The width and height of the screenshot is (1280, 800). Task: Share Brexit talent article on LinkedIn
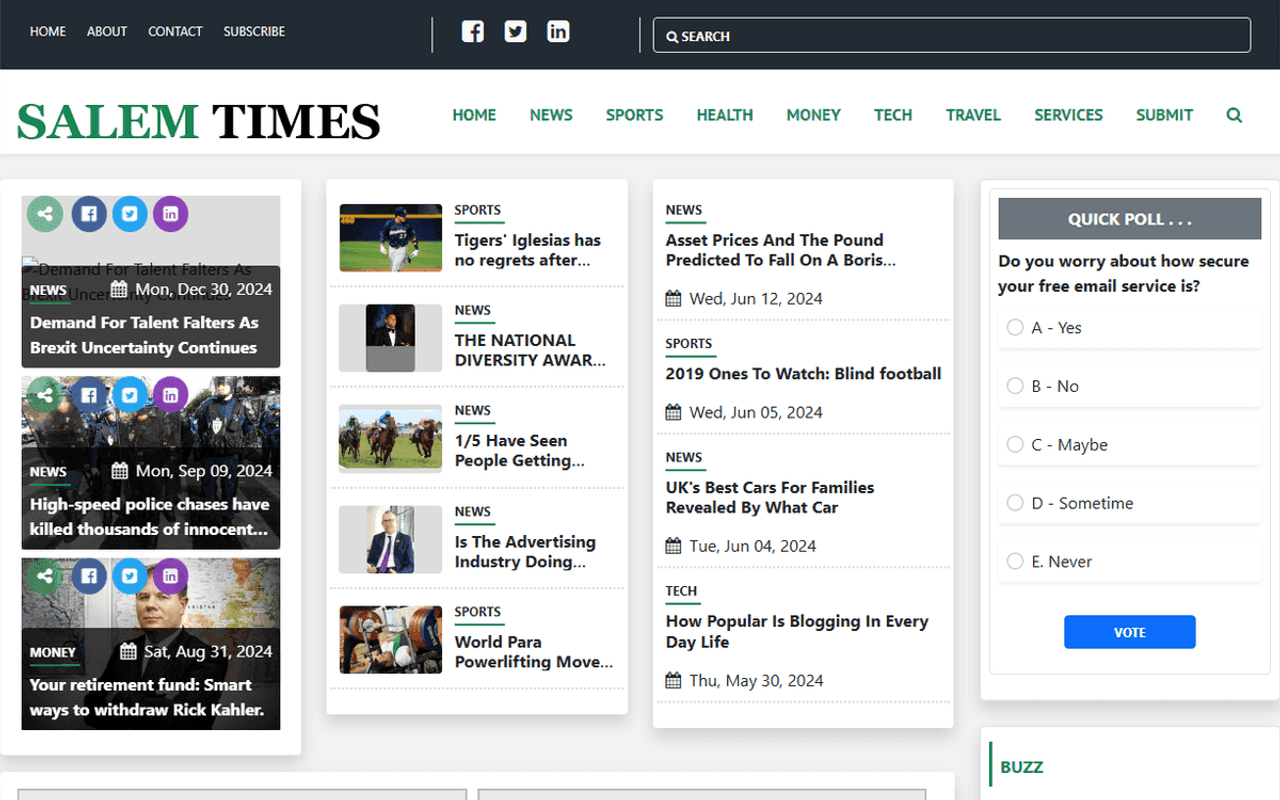170,213
